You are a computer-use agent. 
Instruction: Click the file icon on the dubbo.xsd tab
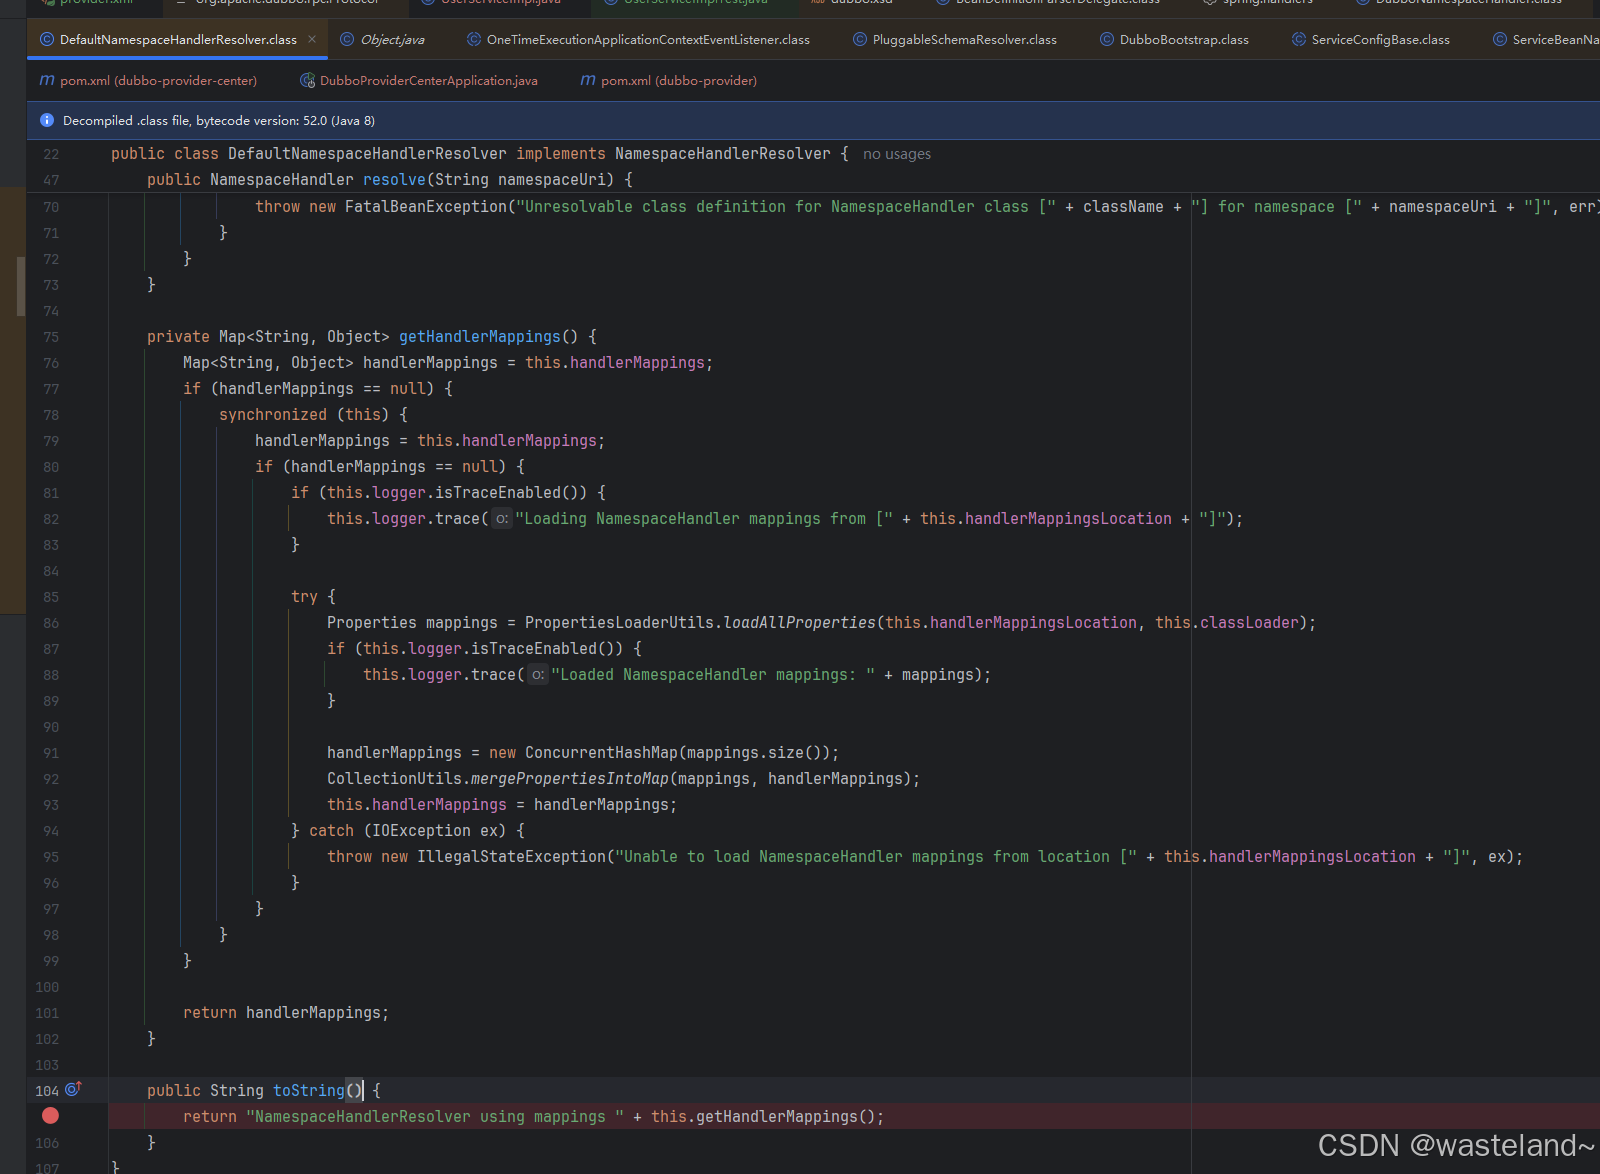(x=816, y=2)
